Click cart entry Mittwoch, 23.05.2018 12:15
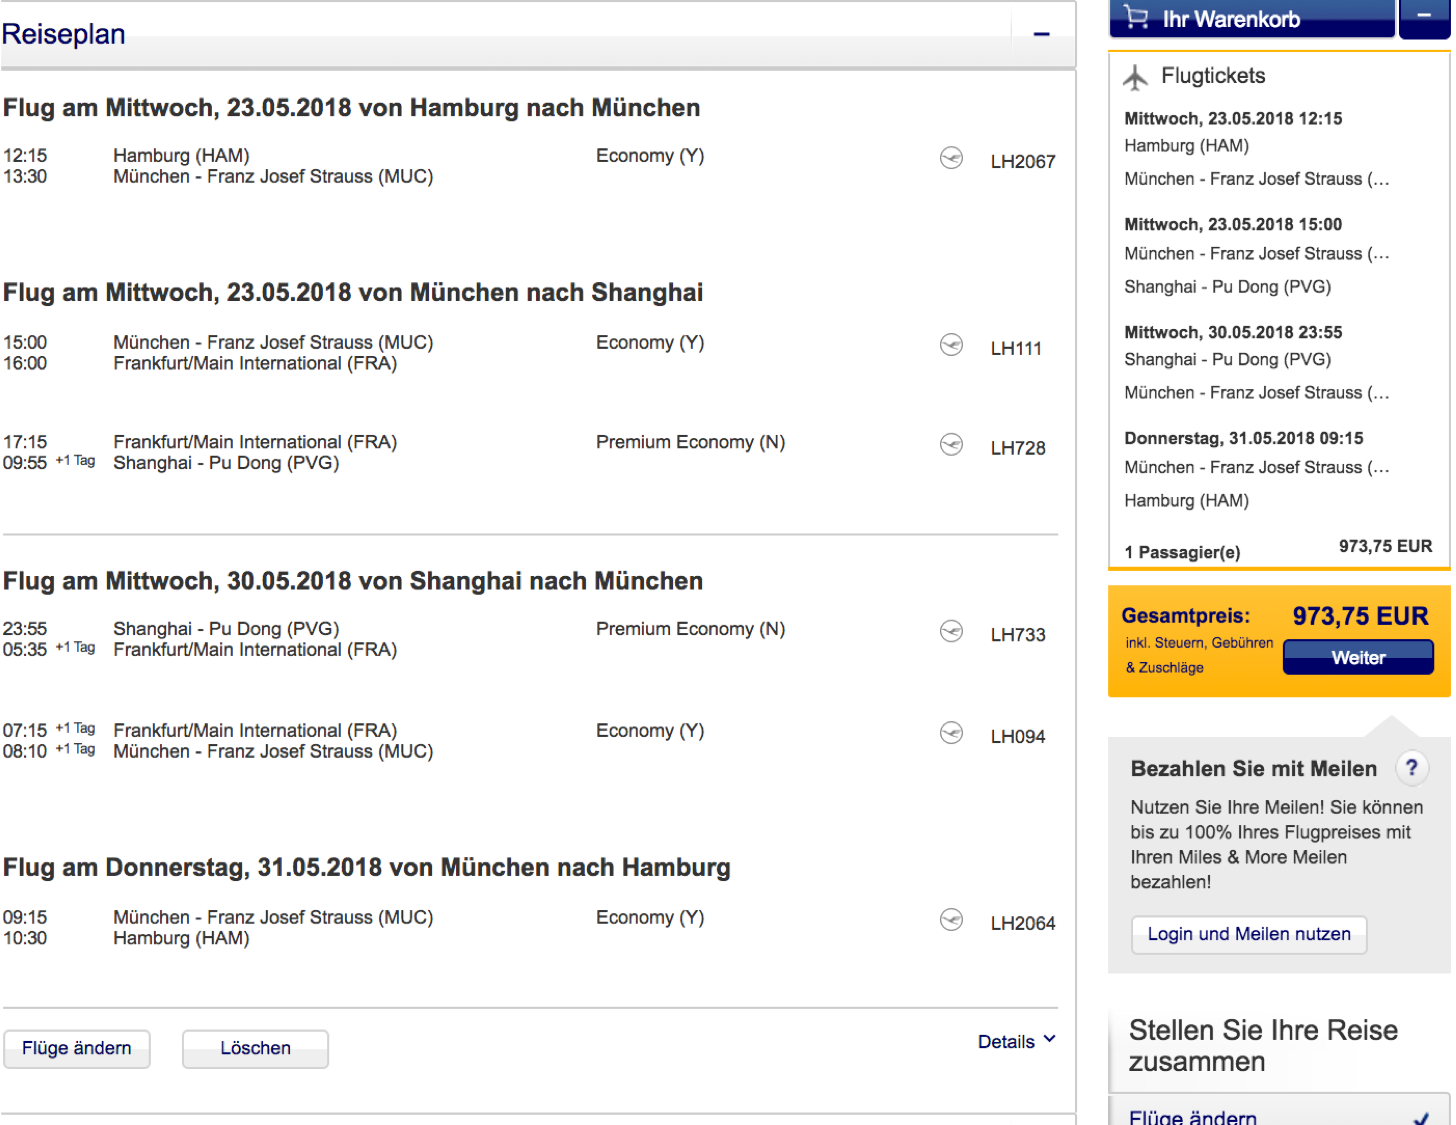 [1233, 118]
